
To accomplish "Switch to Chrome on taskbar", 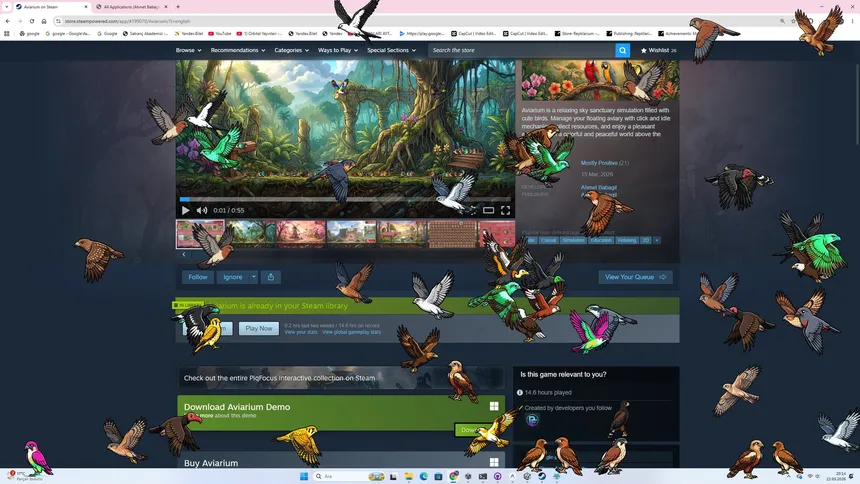I will [x=454, y=476].
